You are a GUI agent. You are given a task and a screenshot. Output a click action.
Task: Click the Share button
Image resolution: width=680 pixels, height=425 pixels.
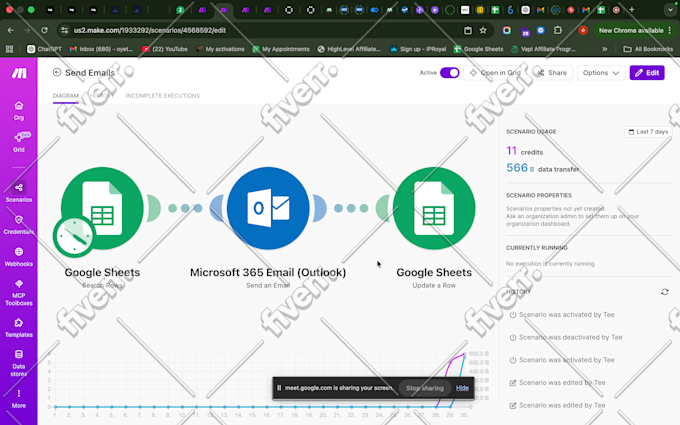(552, 73)
